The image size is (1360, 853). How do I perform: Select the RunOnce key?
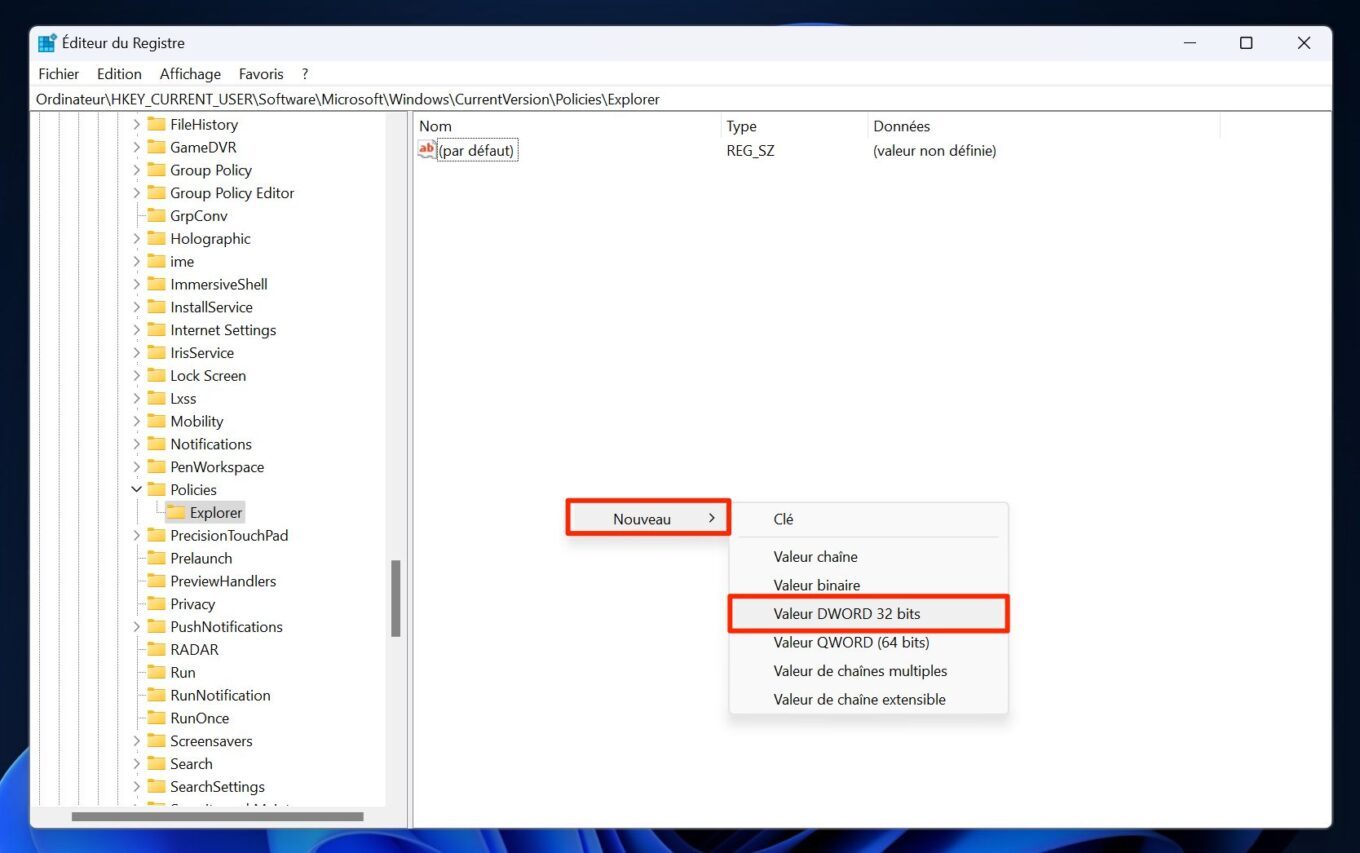pyautogui.click(x=199, y=718)
